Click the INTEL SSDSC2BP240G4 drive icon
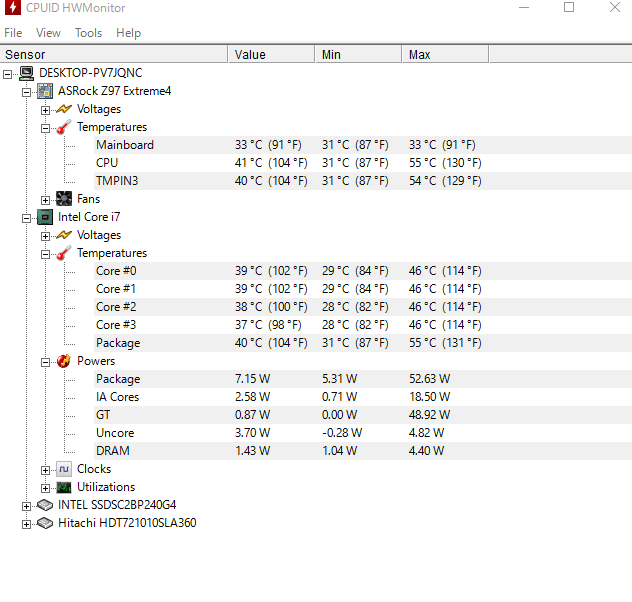Image resolution: width=632 pixels, height=602 pixels. [x=45, y=505]
